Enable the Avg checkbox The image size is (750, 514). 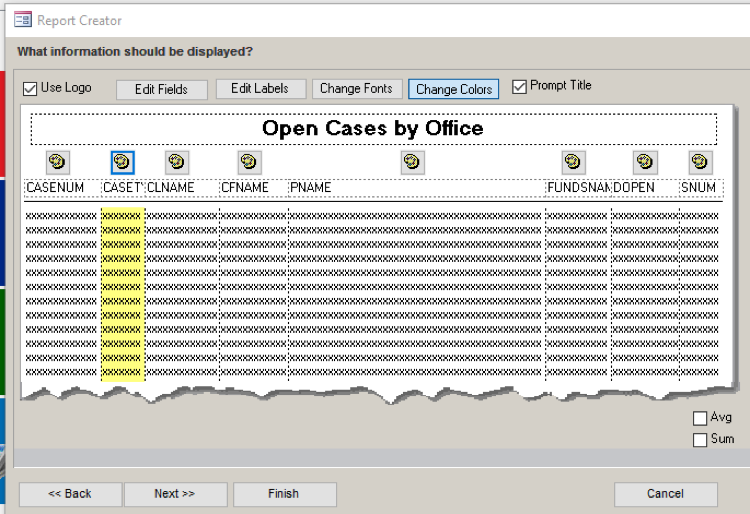700,418
